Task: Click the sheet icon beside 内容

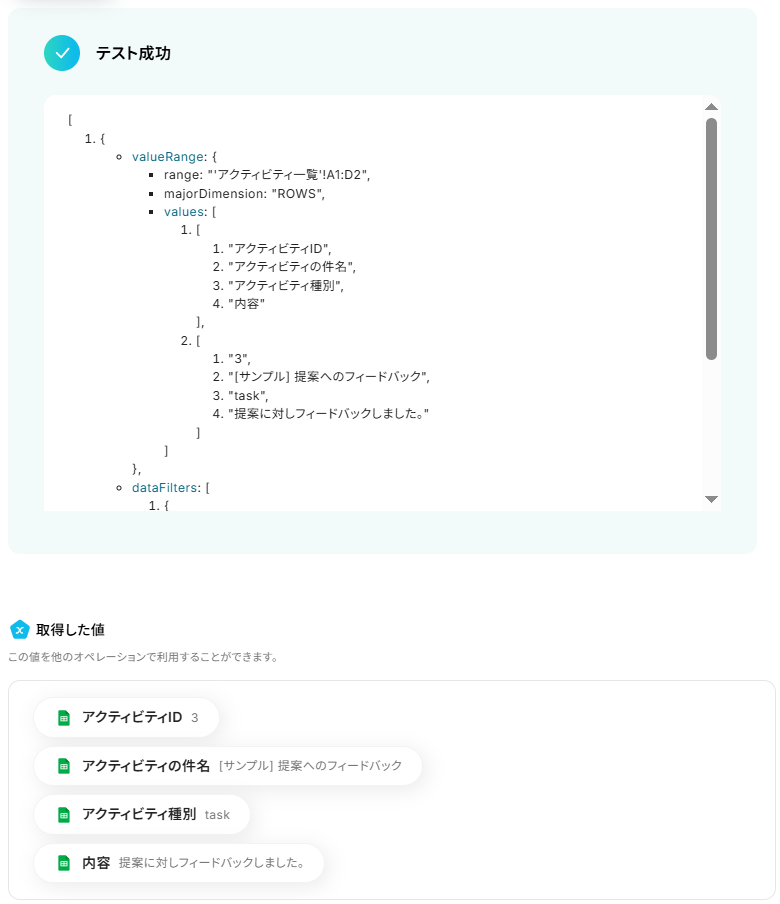Action: click(x=64, y=863)
